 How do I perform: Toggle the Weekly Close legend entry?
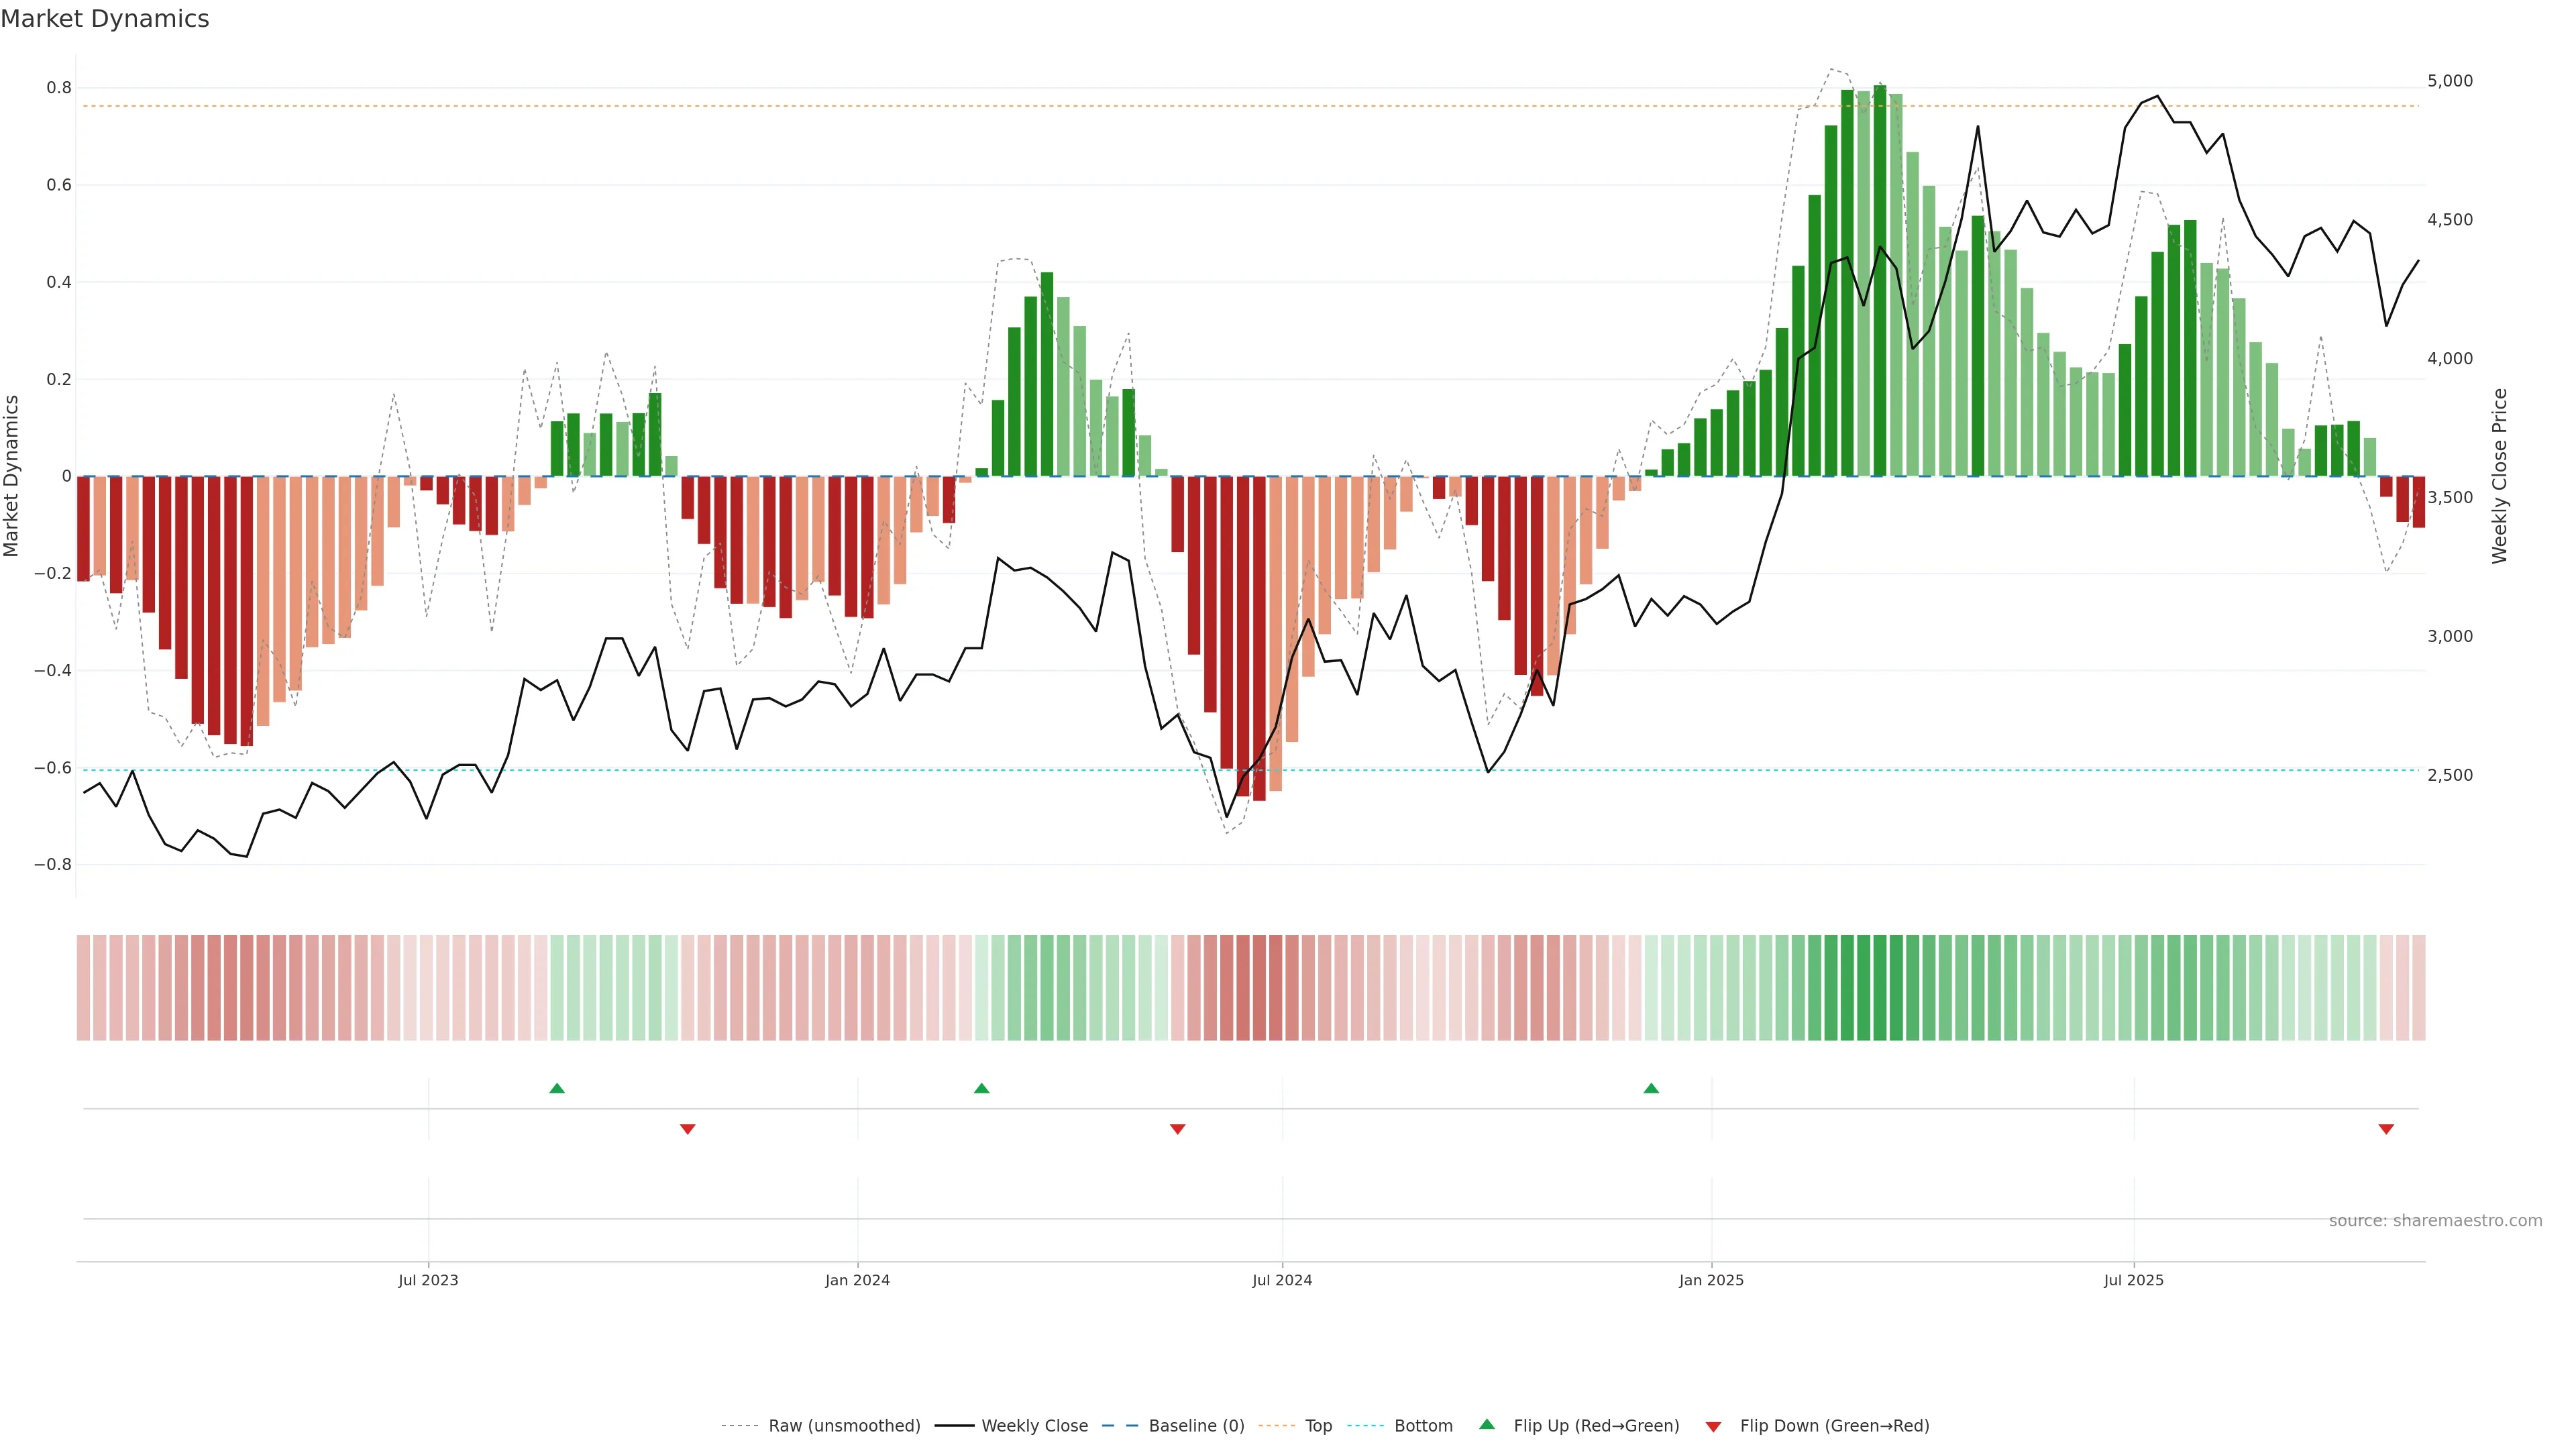(x=1034, y=1426)
